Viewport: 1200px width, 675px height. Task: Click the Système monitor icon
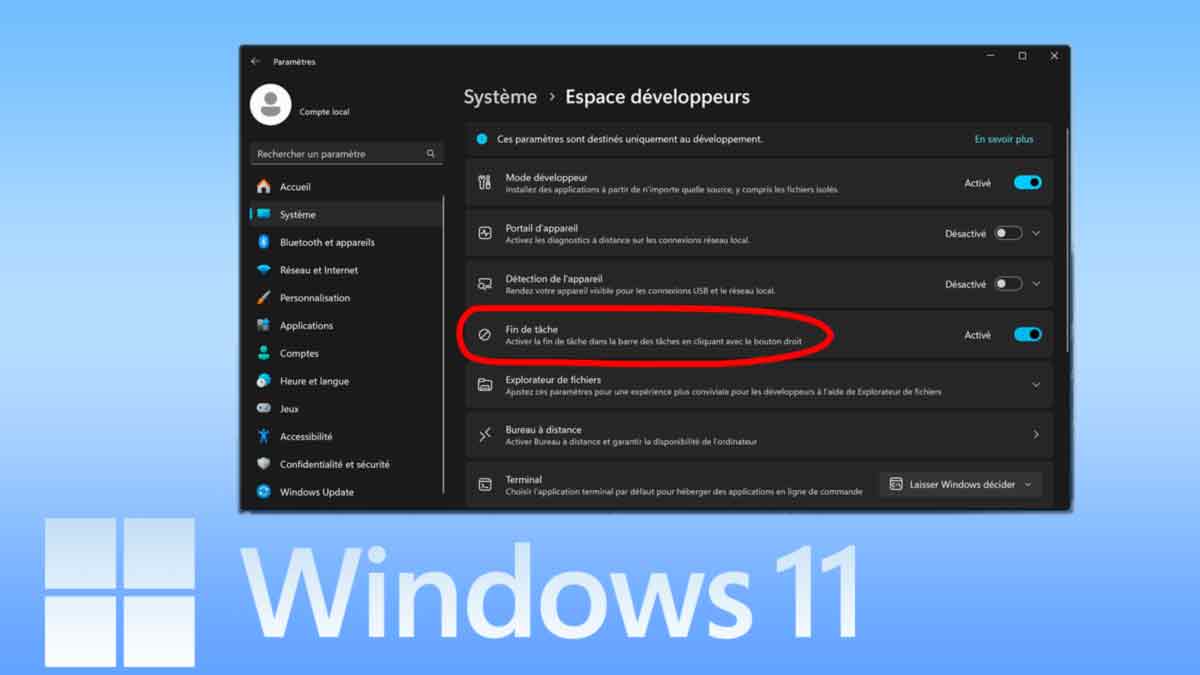coord(264,214)
